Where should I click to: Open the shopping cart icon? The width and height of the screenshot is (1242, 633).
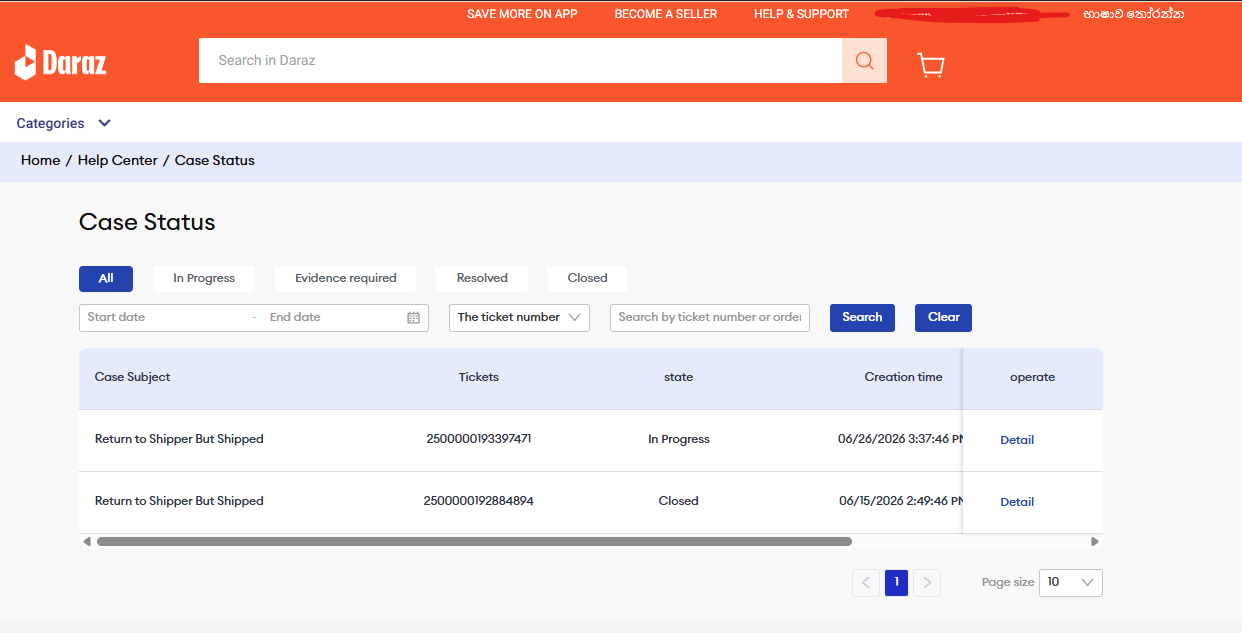pos(931,65)
